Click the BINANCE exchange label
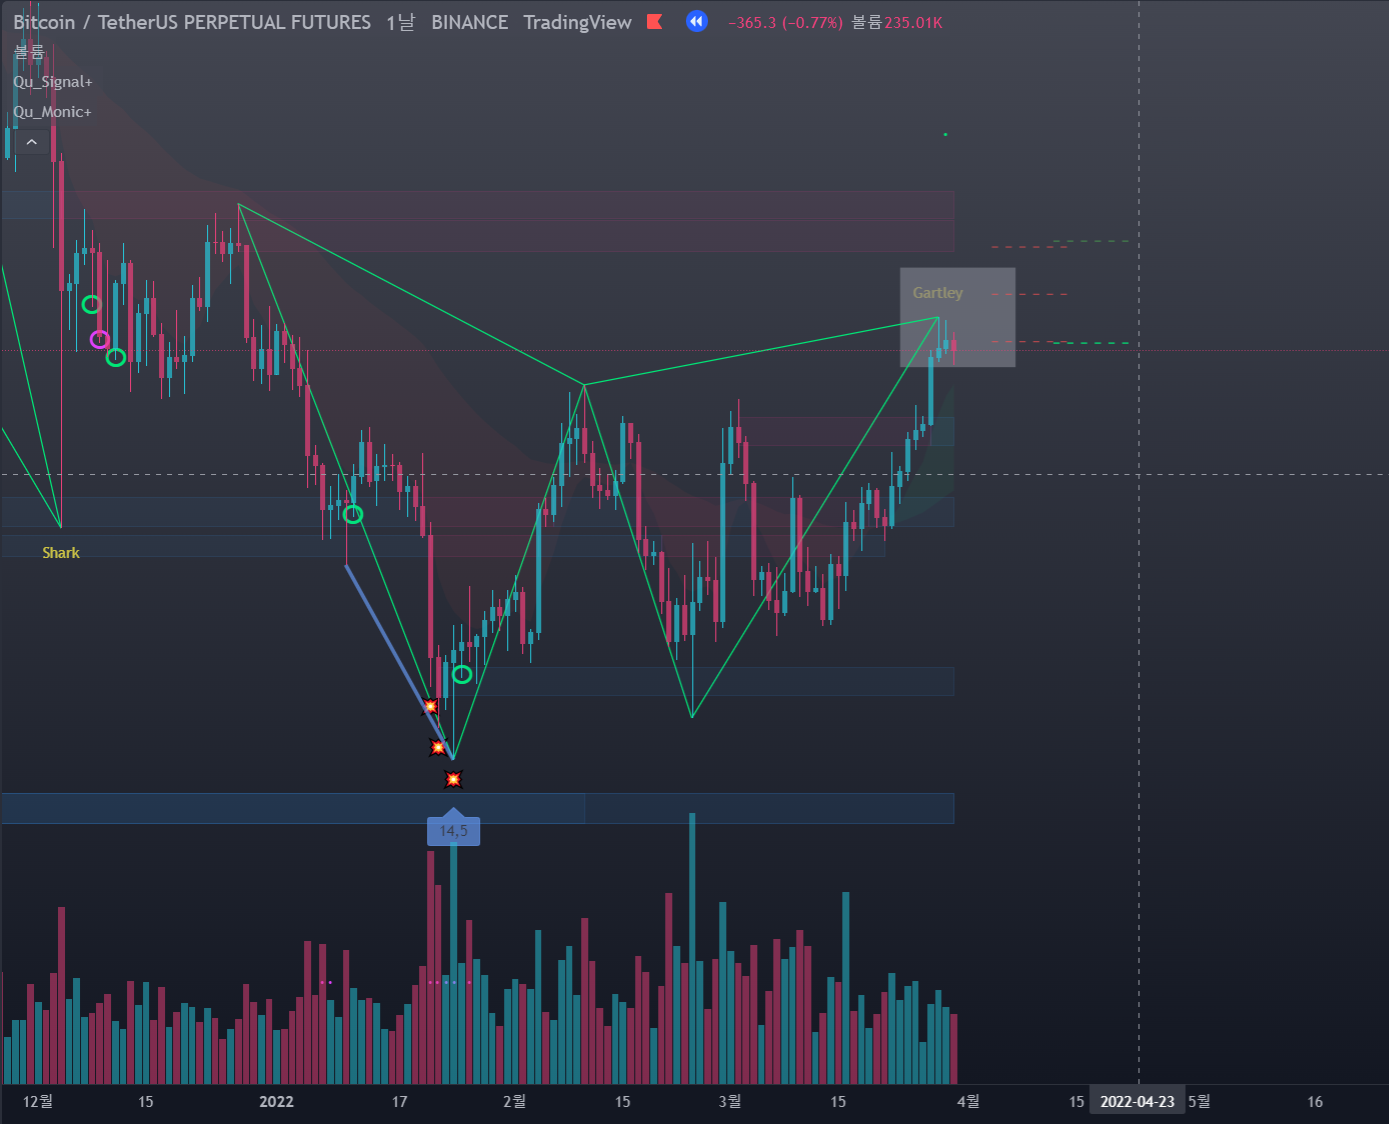1389x1124 pixels. (x=470, y=22)
